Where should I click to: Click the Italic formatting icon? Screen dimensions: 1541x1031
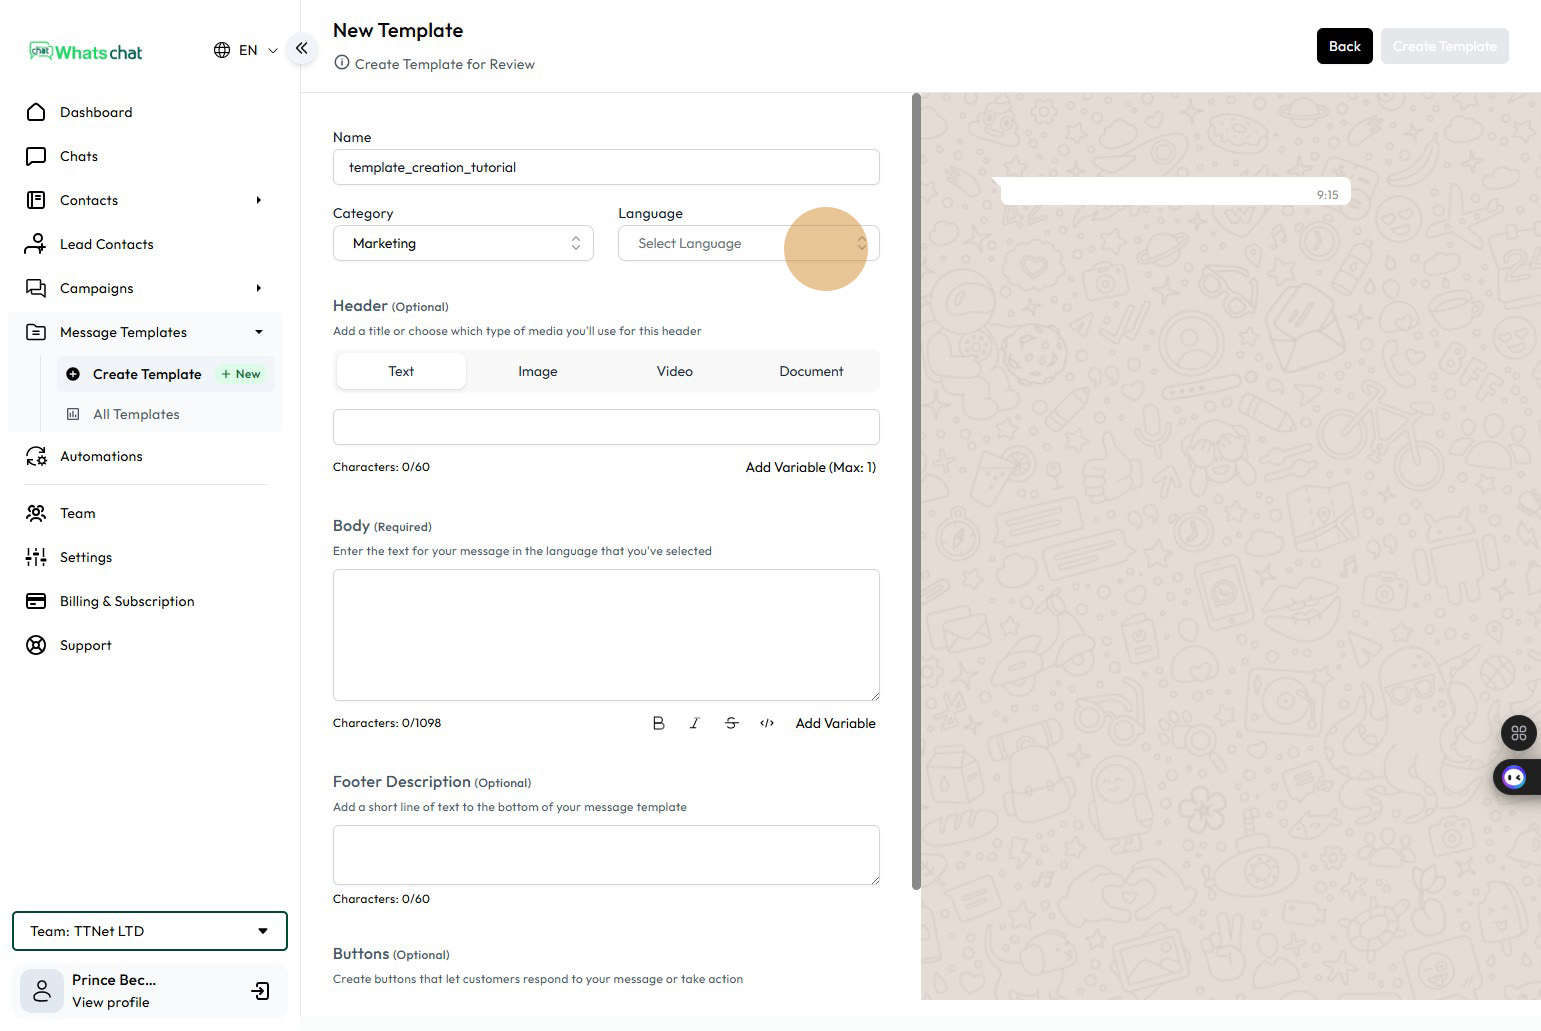(694, 723)
